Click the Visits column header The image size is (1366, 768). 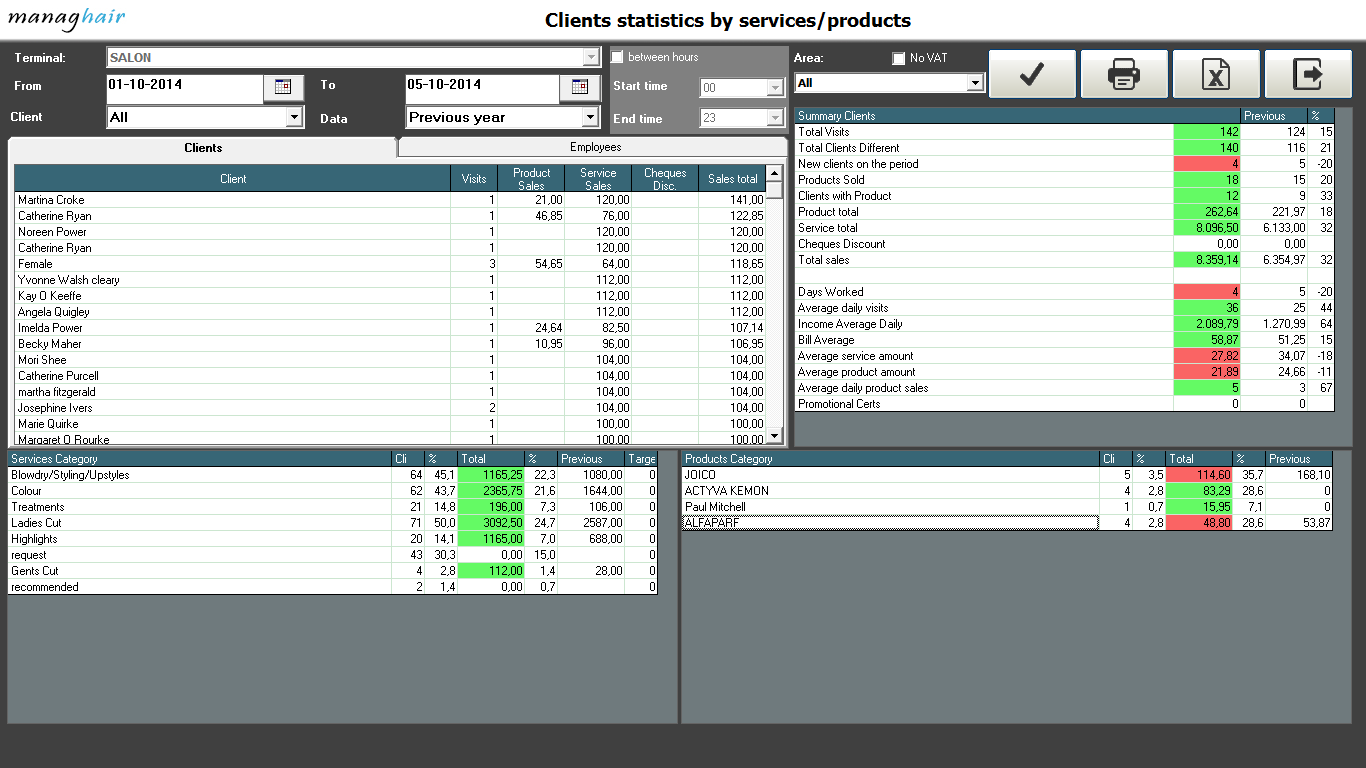474,179
